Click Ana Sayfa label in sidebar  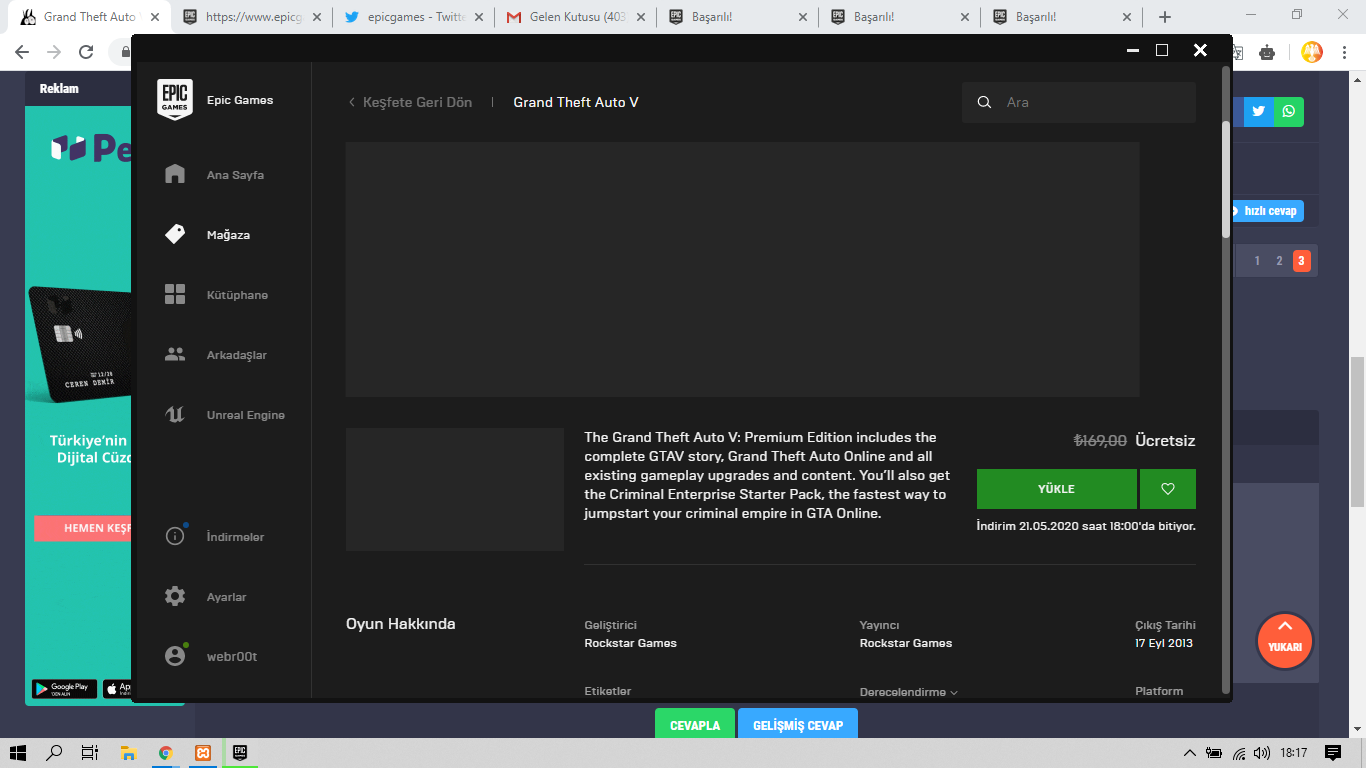[x=235, y=175]
